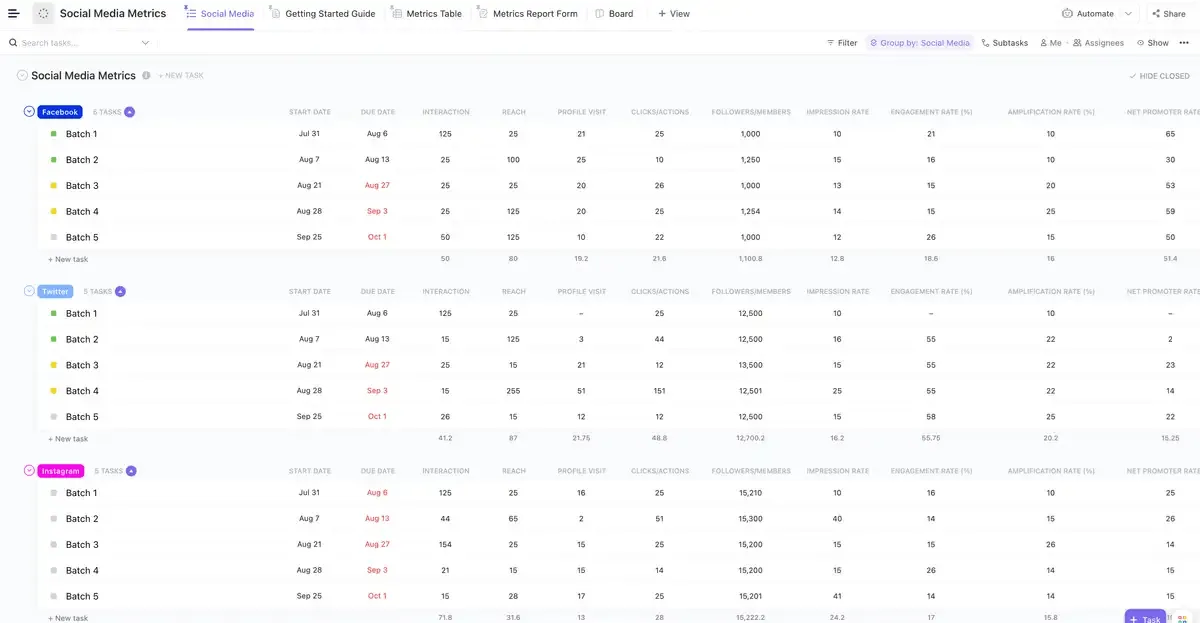Open Facebook Batch 2 task

pos(82,160)
